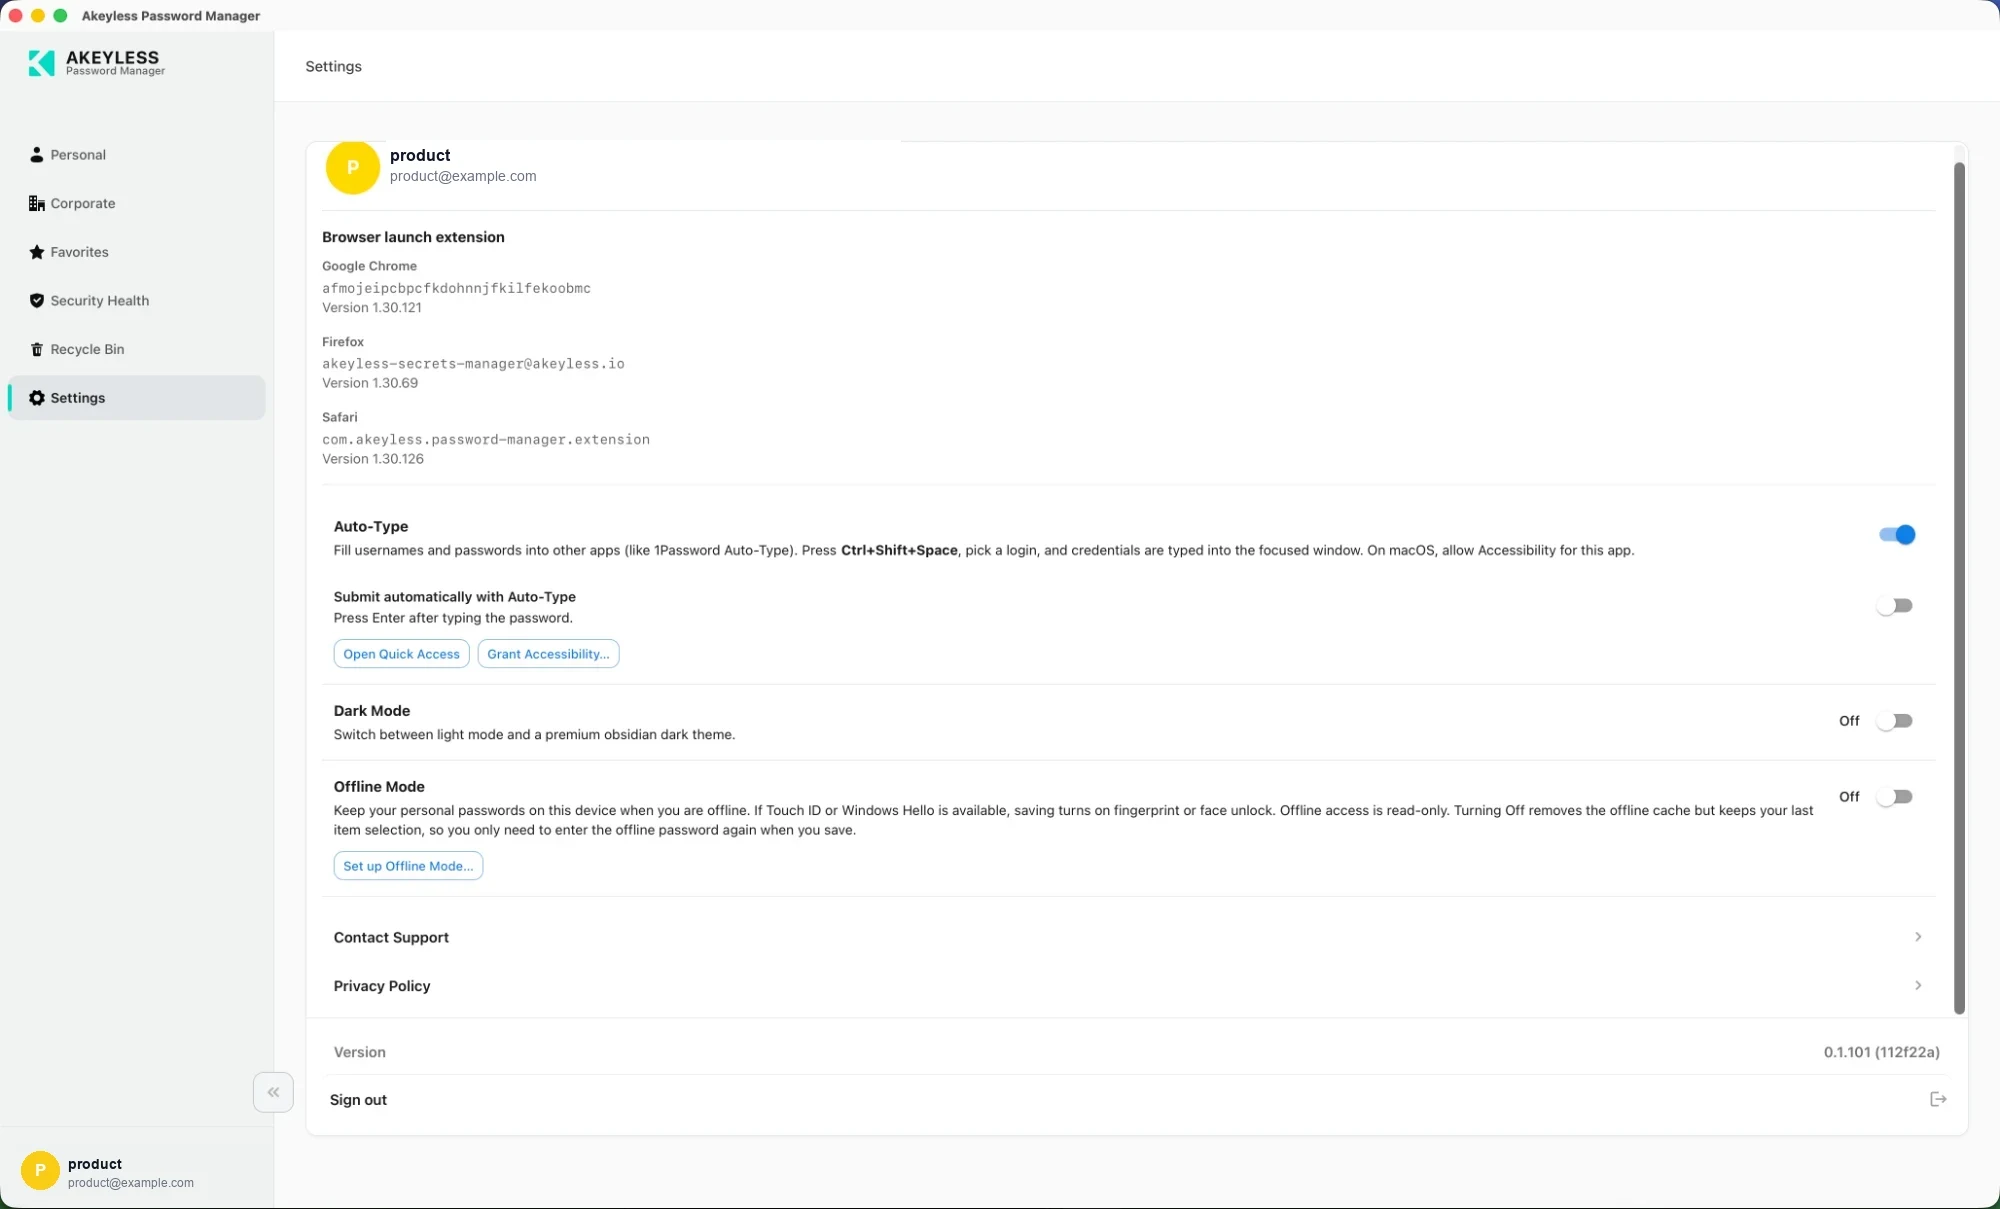Click the Chrome extension ID afmojeipcbpcfkdohnnjfkilfekoobmc

[x=456, y=288]
